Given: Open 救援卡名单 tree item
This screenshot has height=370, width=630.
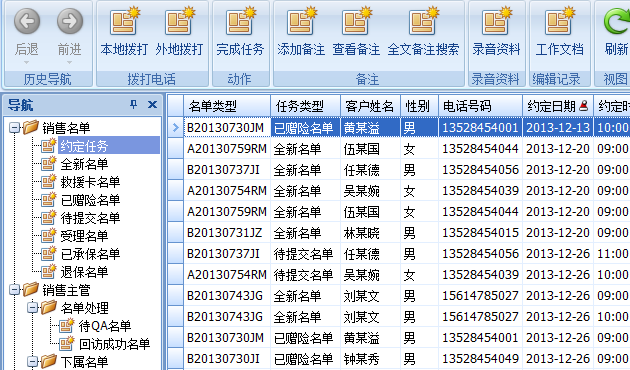Looking at the screenshot, I should (90, 182).
